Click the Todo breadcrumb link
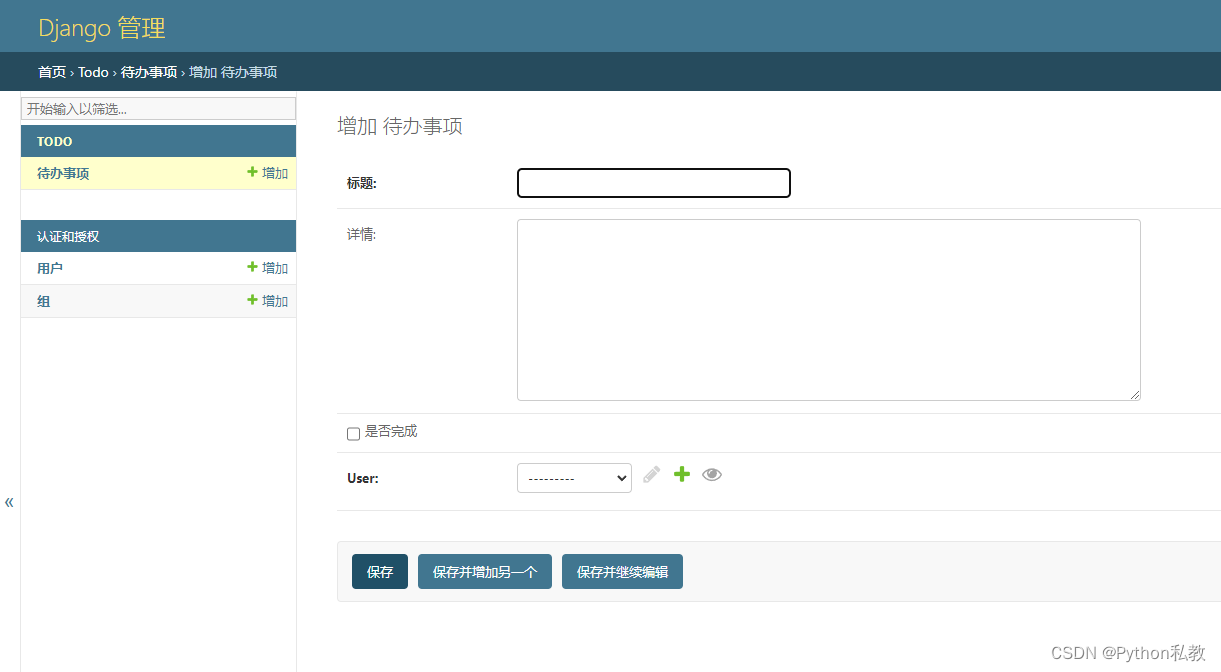The height and width of the screenshot is (672, 1221). tap(93, 72)
